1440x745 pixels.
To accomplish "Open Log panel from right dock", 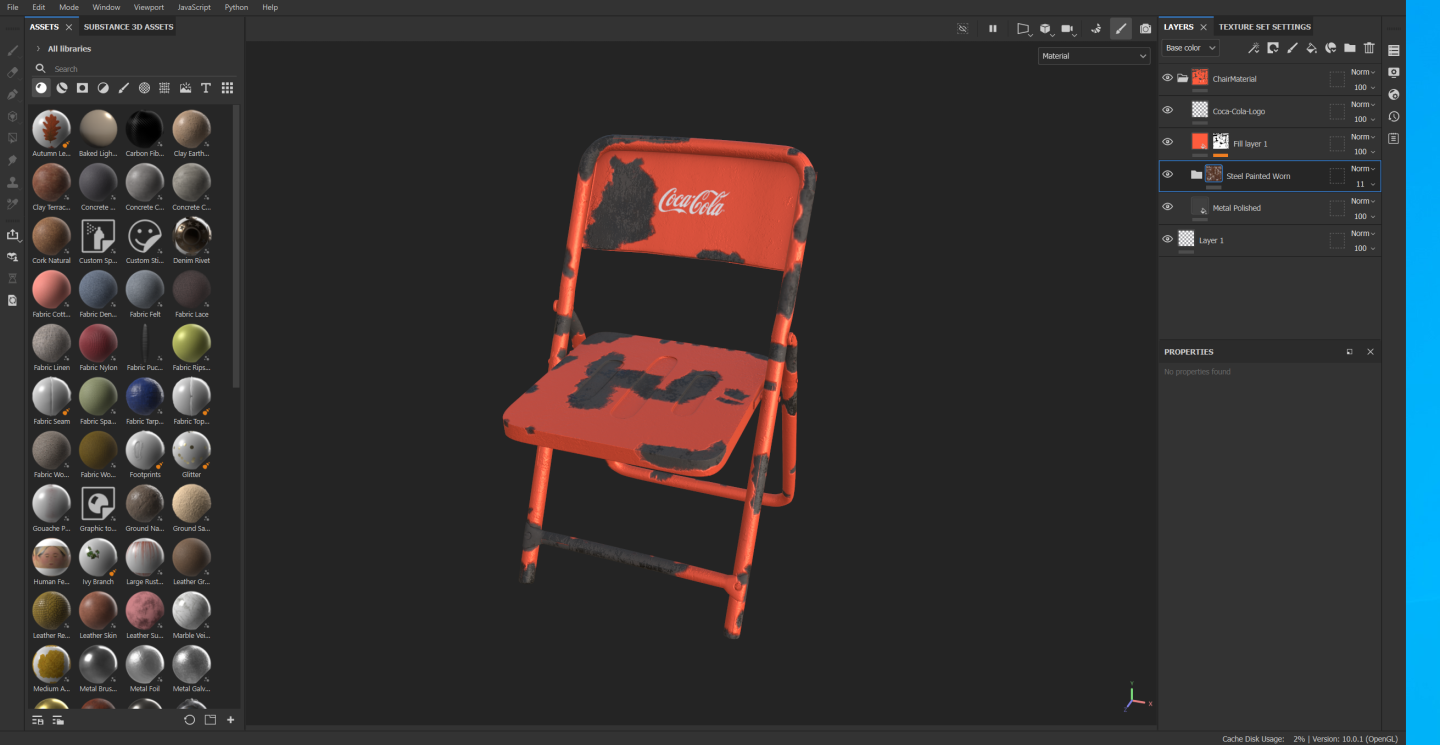I will [x=1394, y=138].
